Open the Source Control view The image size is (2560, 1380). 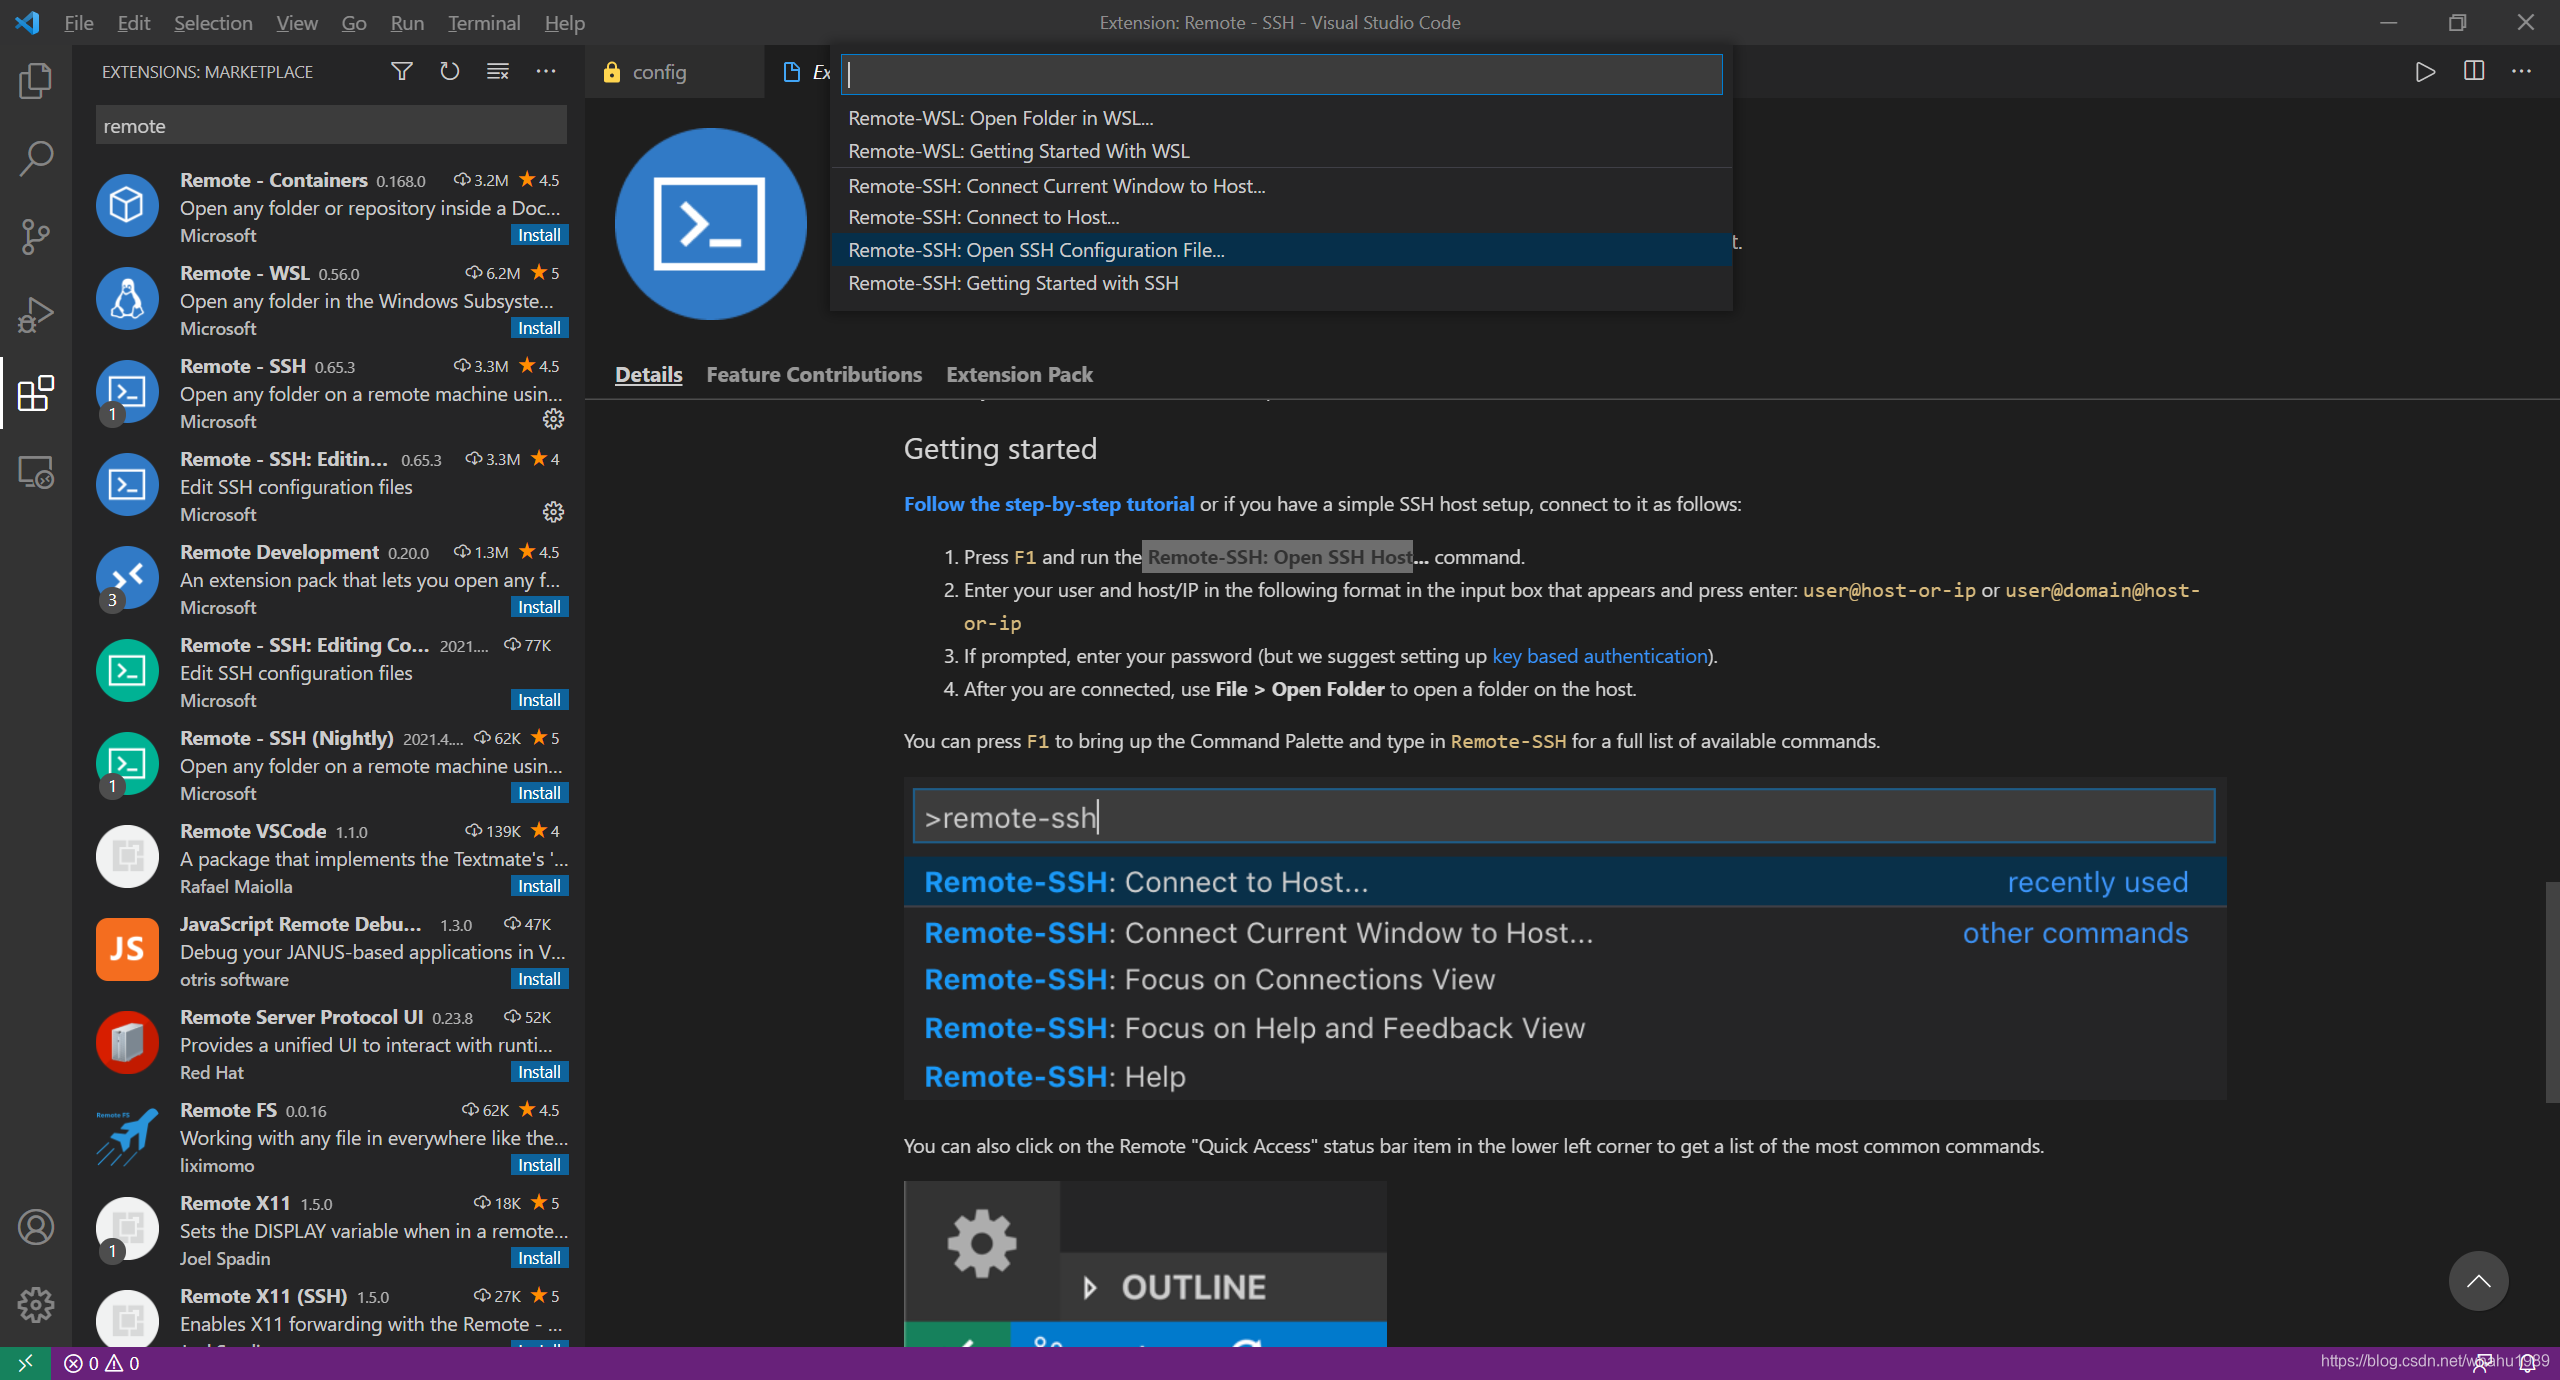[x=36, y=236]
